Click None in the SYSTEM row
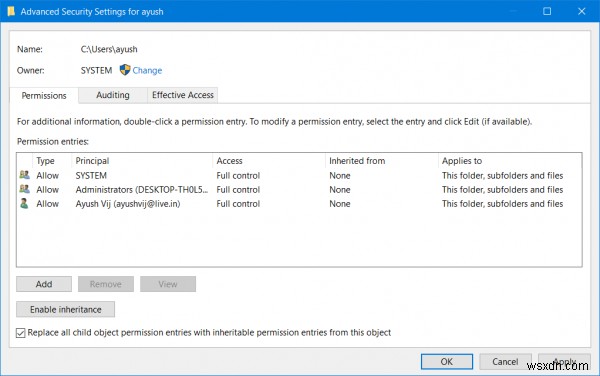 tap(340, 176)
